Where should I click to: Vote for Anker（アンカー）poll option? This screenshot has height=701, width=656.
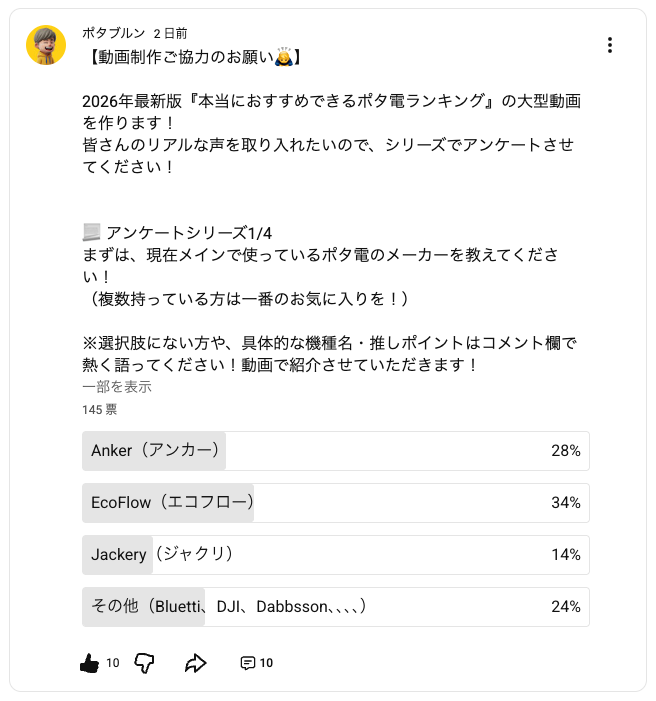(x=335, y=451)
